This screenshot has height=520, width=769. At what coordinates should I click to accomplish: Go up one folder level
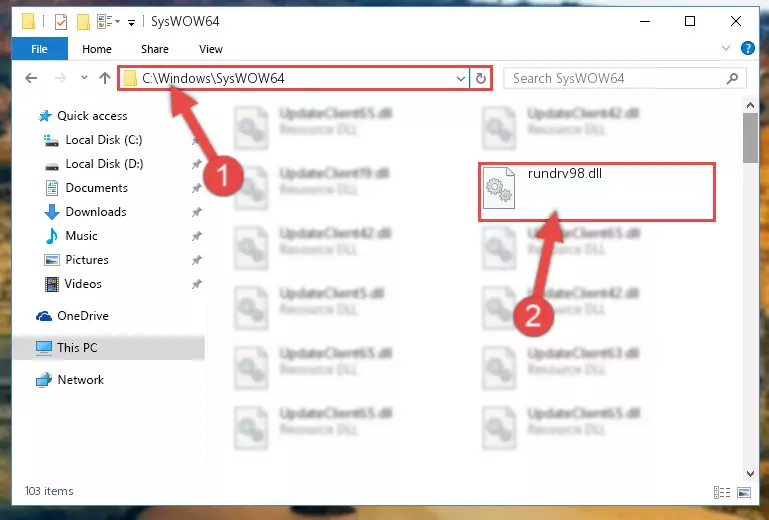point(104,78)
